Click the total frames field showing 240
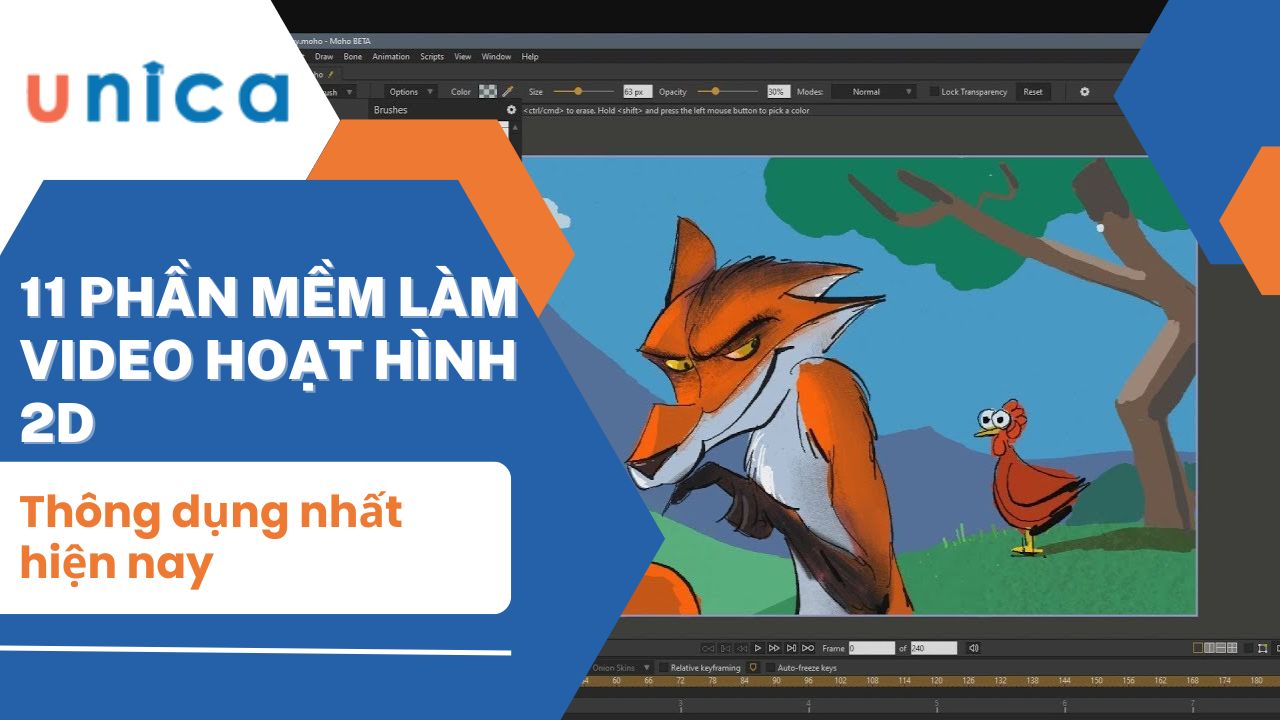Image resolution: width=1280 pixels, height=720 pixels. tap(933, 648)
